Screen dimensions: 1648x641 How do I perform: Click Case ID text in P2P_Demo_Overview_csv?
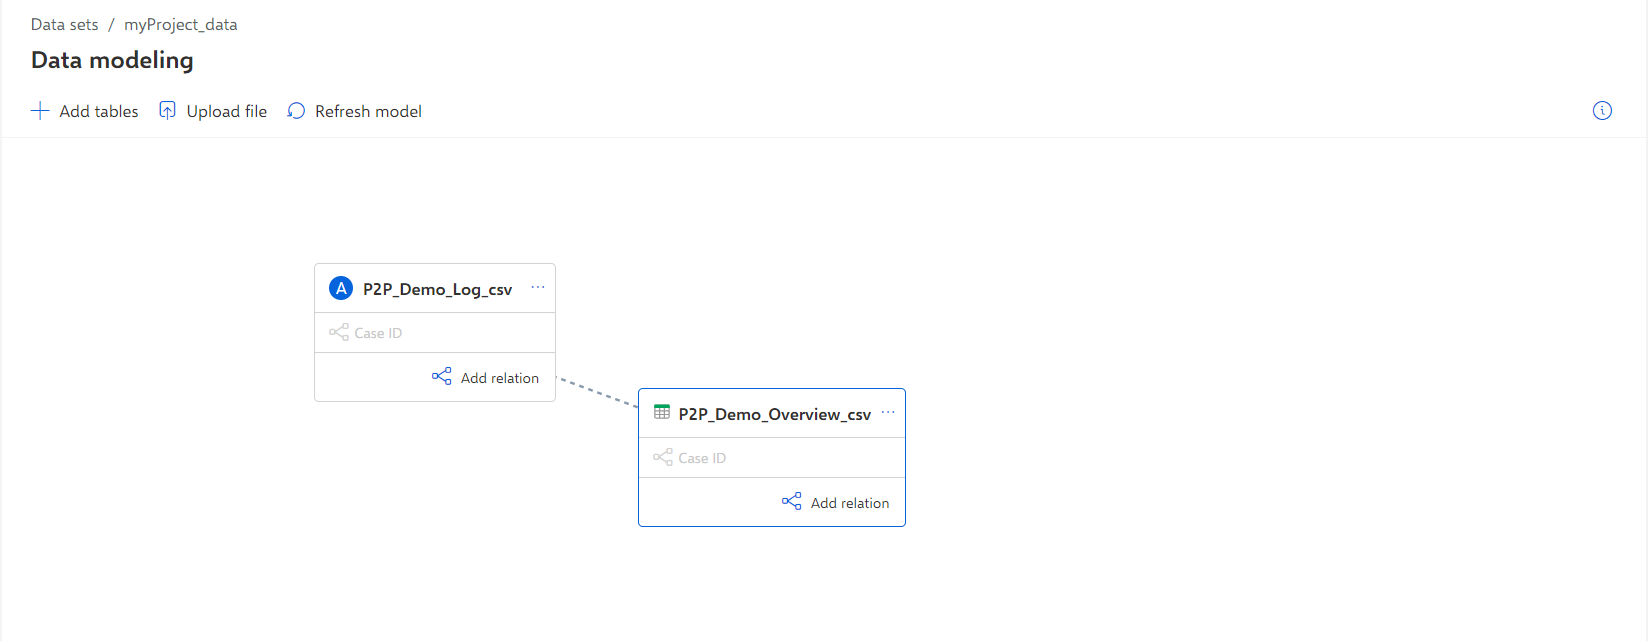click(x=702, y=459)
